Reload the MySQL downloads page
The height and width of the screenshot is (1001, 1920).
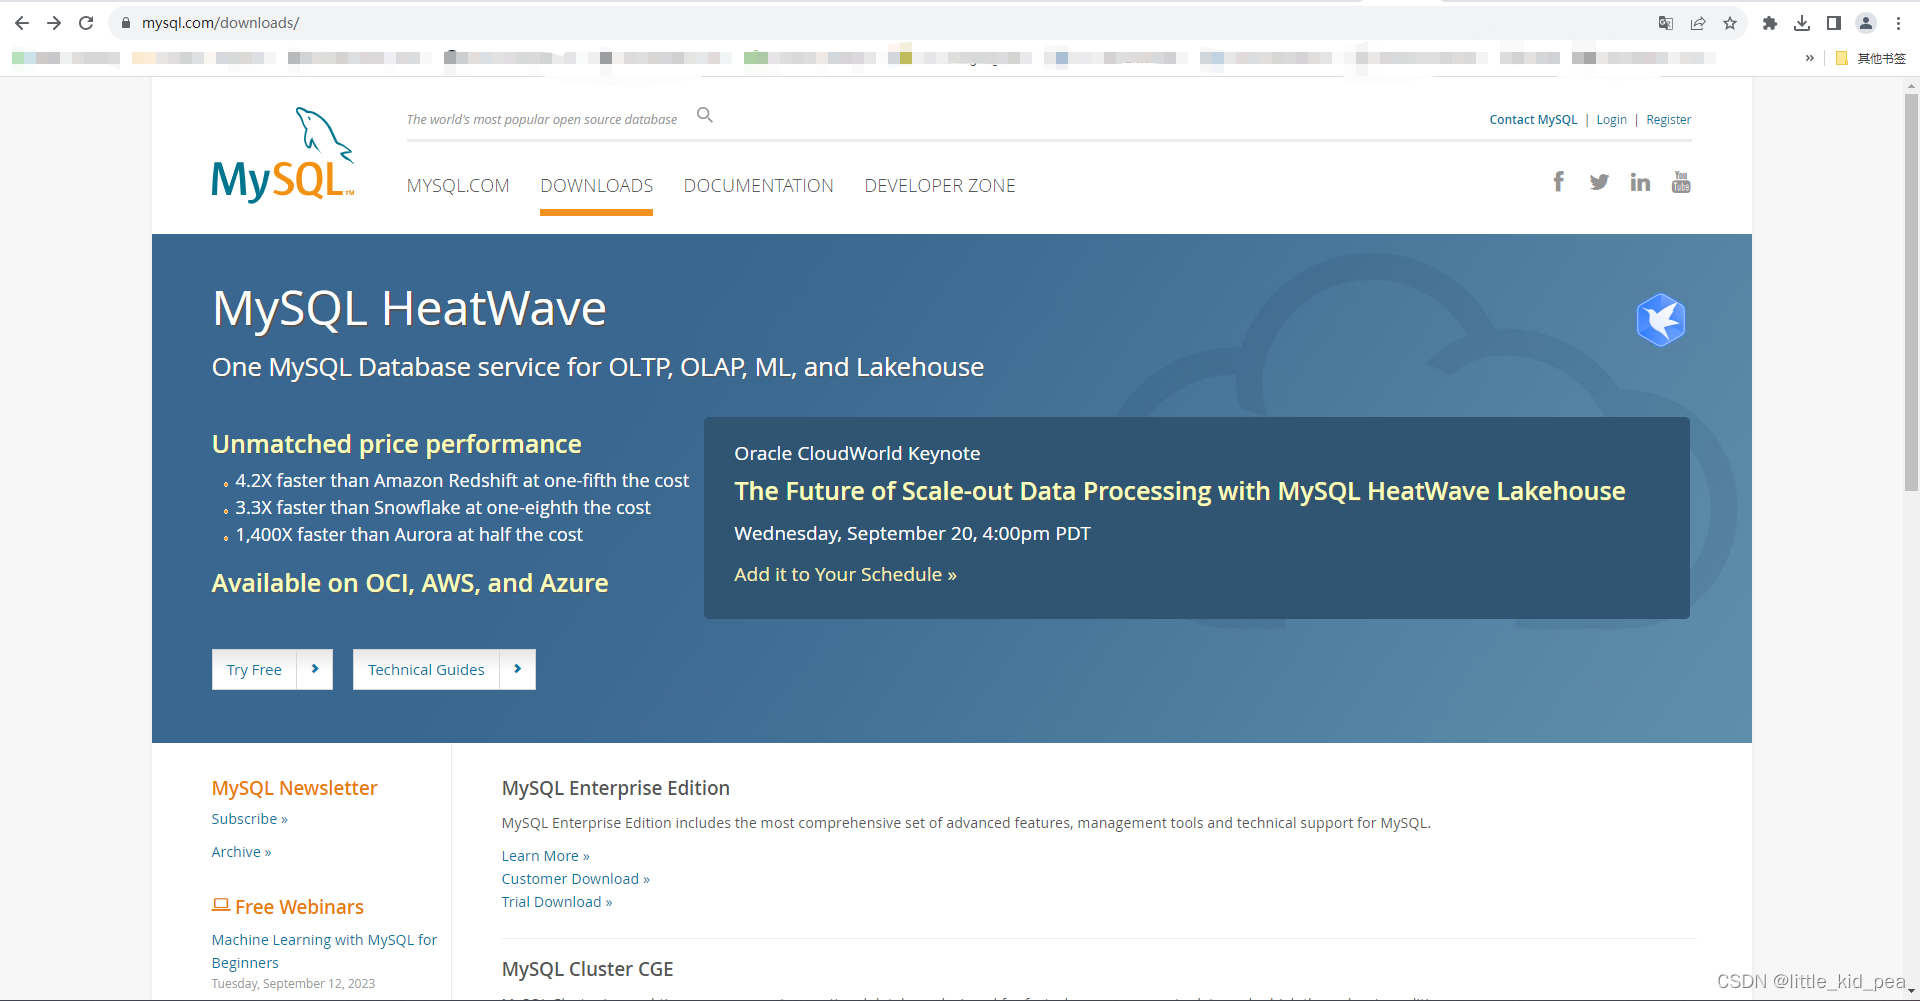coord(86,23)
